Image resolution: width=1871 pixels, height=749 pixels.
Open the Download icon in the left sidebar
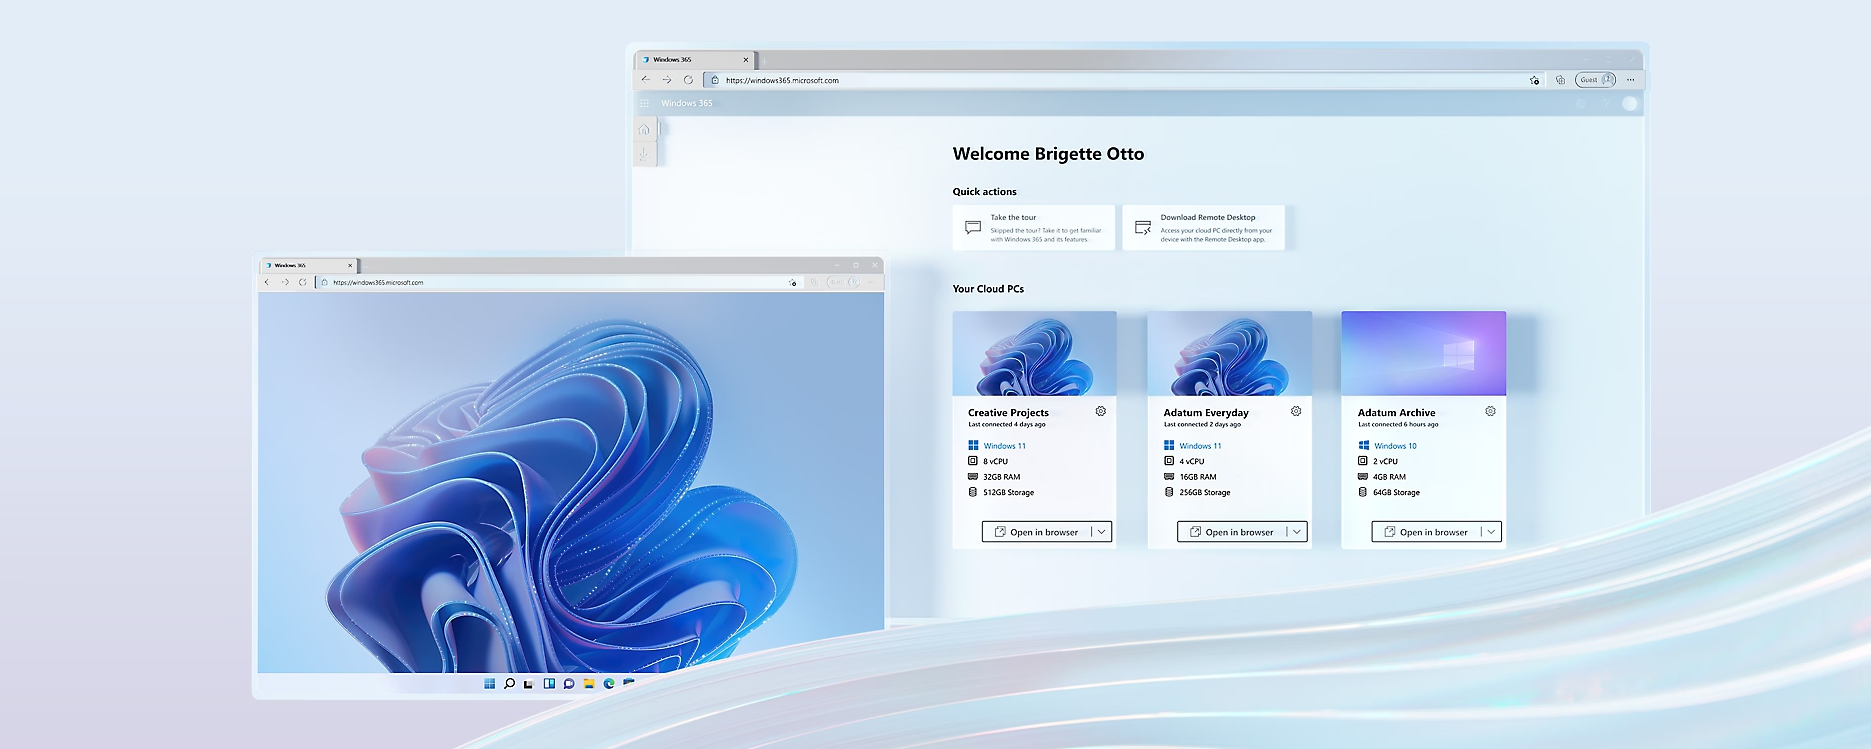(644, 154)
